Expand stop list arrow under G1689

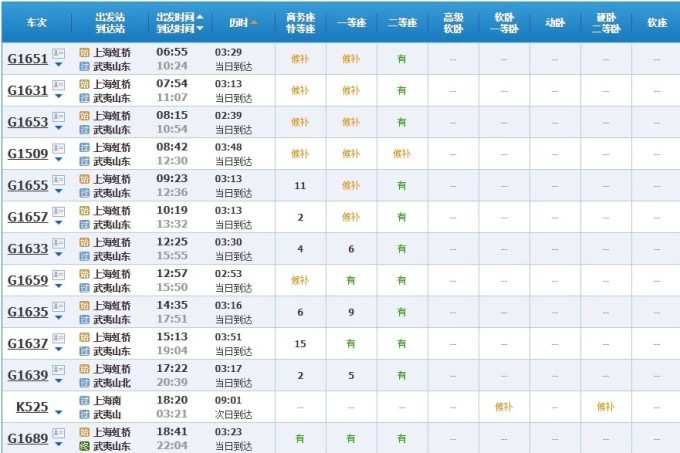pos(59,444)
